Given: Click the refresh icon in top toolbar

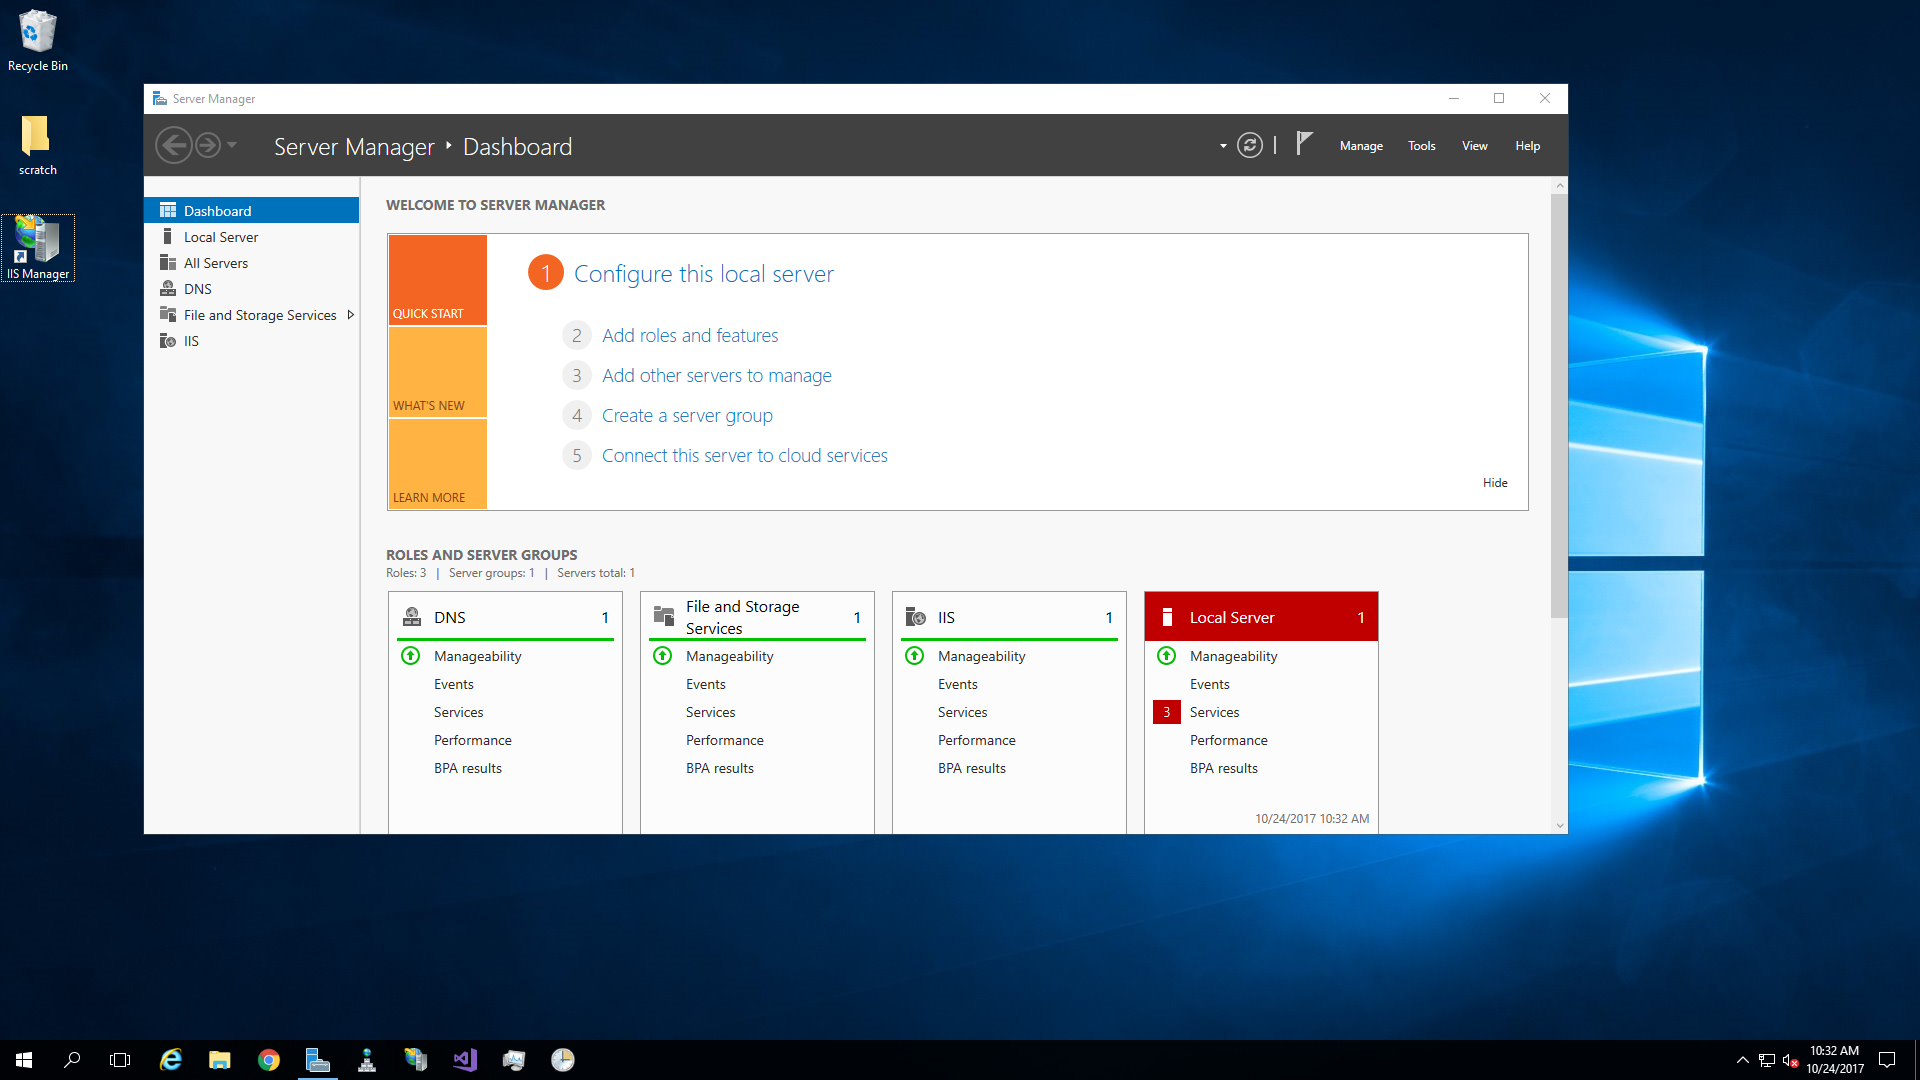Looking at the screenshot, I should point(1250,146).
